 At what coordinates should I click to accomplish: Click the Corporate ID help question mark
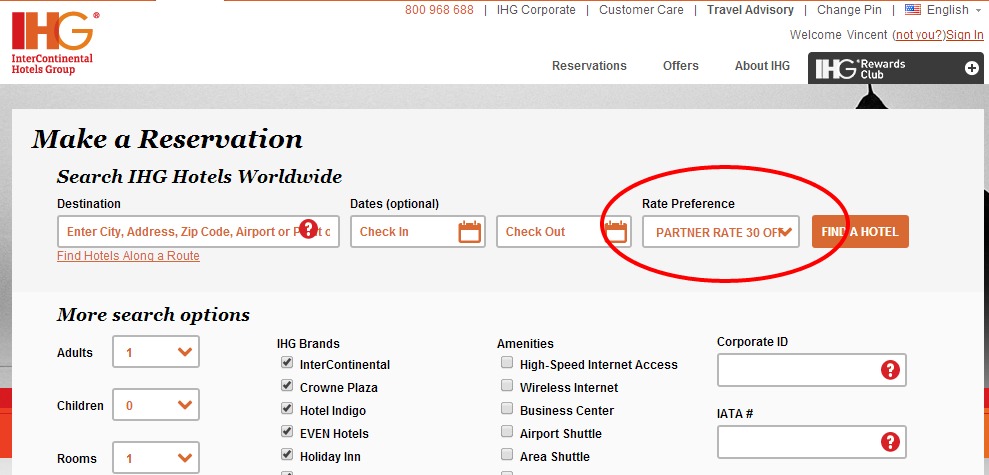pyautogui.click(x=890, y=370)
